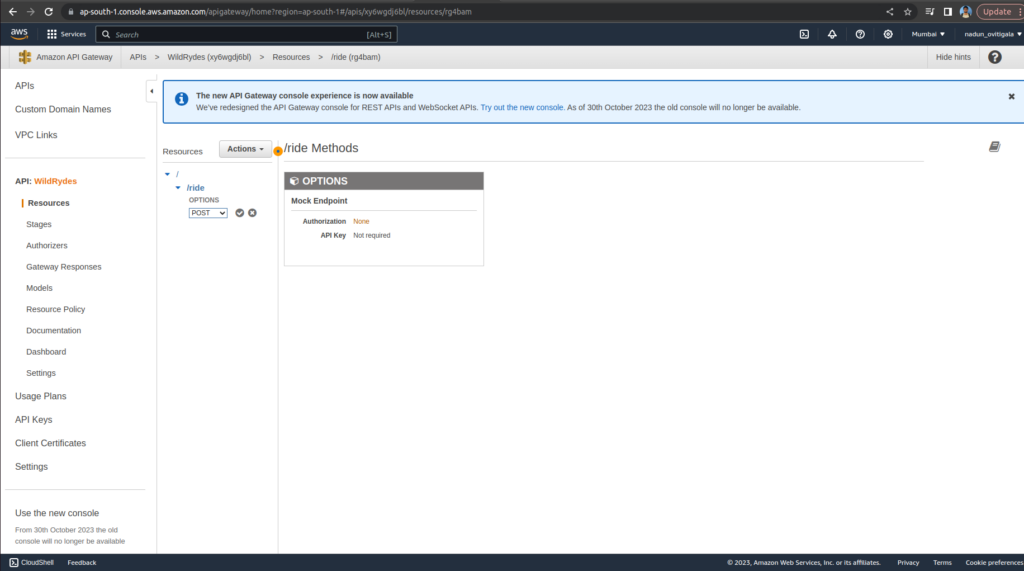Open the Services grid menu
The height and width of the screenshot is (571, 1024).
66,34
